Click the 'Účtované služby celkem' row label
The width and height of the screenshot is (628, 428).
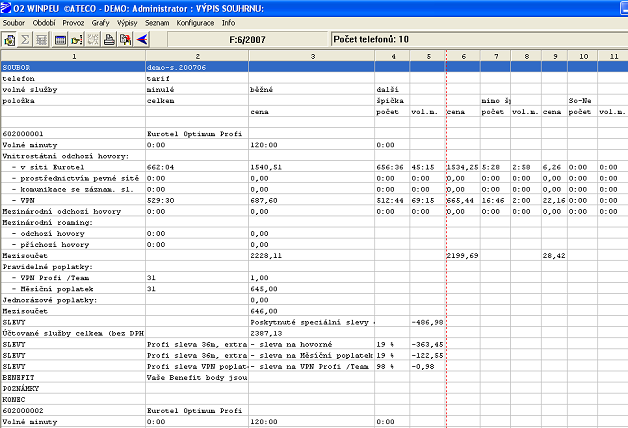click(x=73, y=333)
